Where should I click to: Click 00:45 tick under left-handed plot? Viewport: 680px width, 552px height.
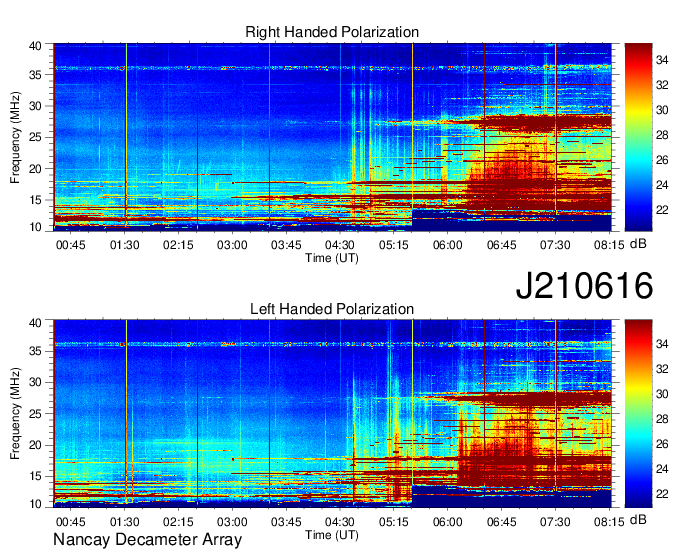coord(71,522)
